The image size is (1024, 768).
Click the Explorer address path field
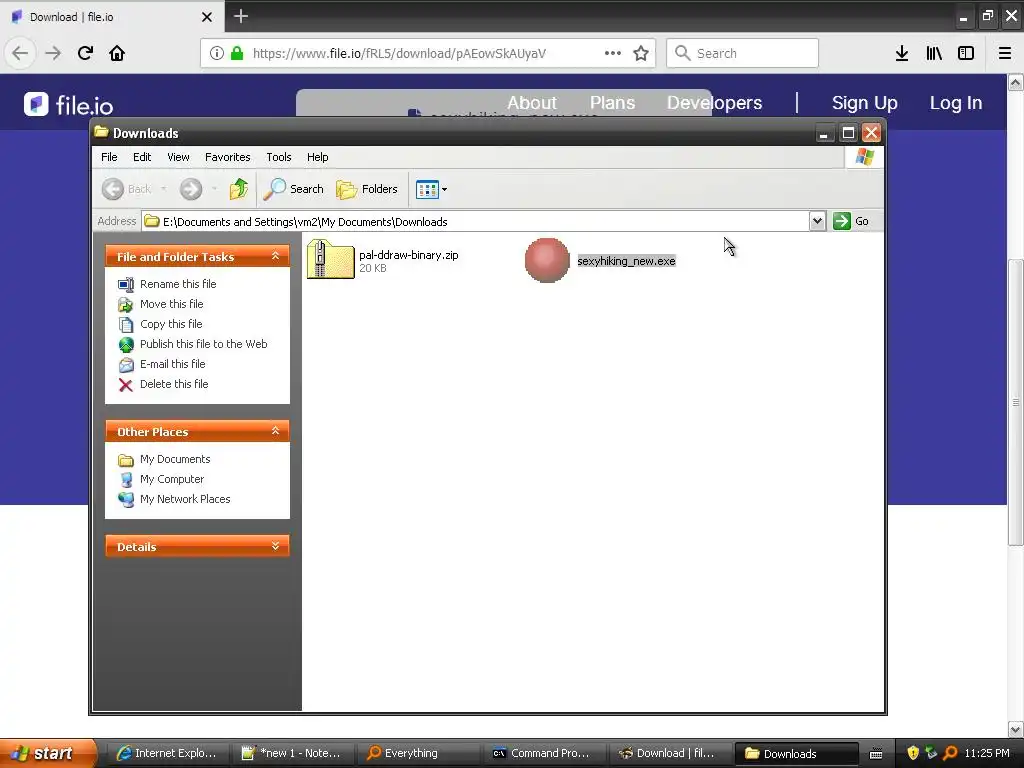[475, 221]
